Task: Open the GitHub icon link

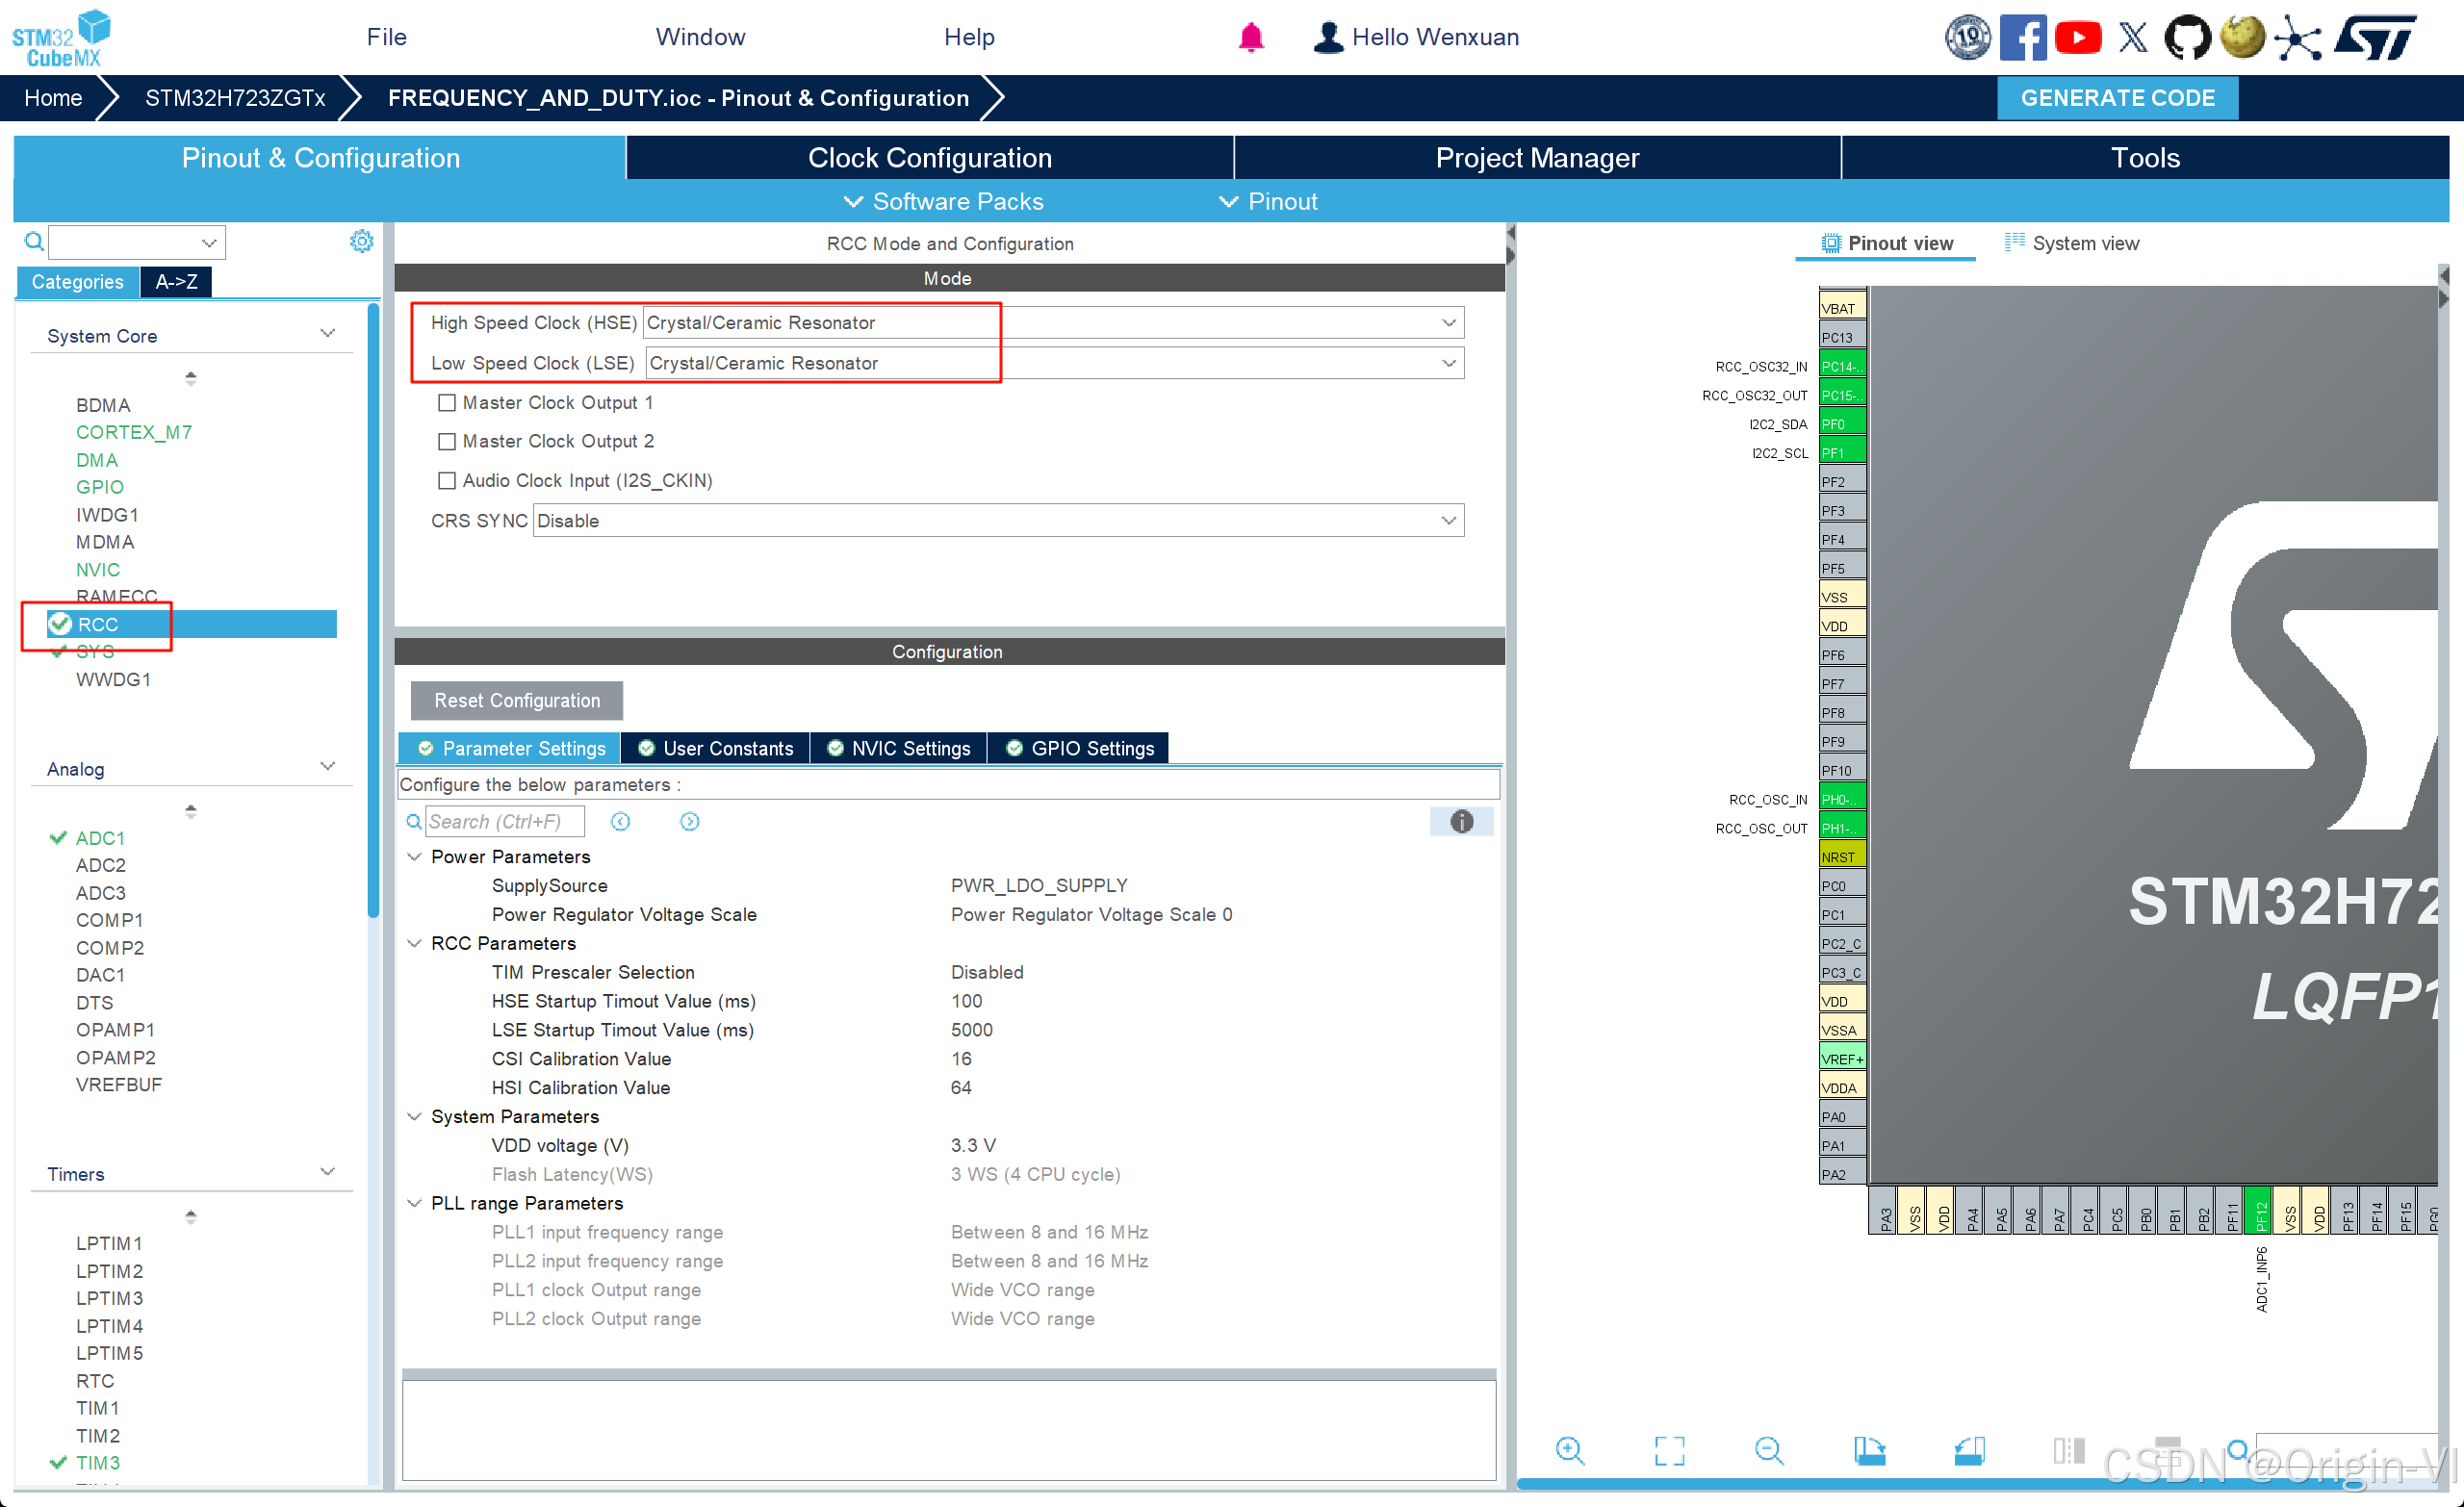Action: click(2187, 38)
